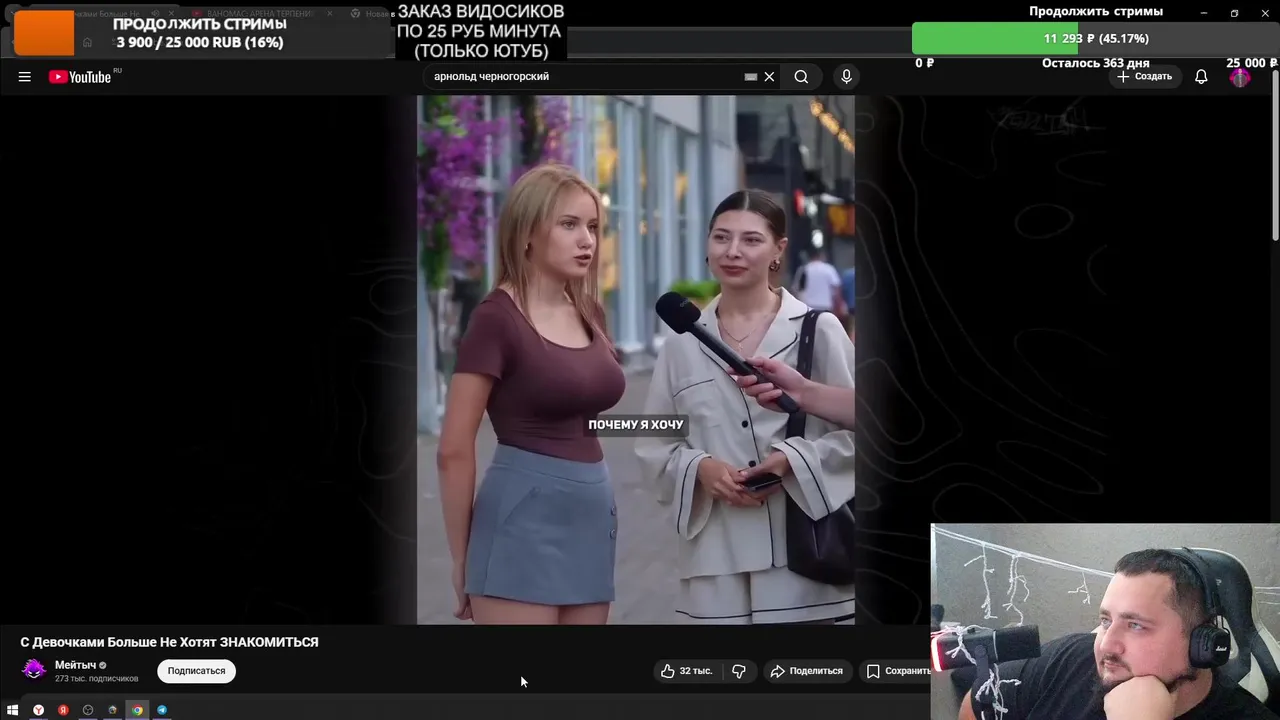Open the Создать (create) menu
Screen dimensions: 1280x720
[x=1144, y=77]
